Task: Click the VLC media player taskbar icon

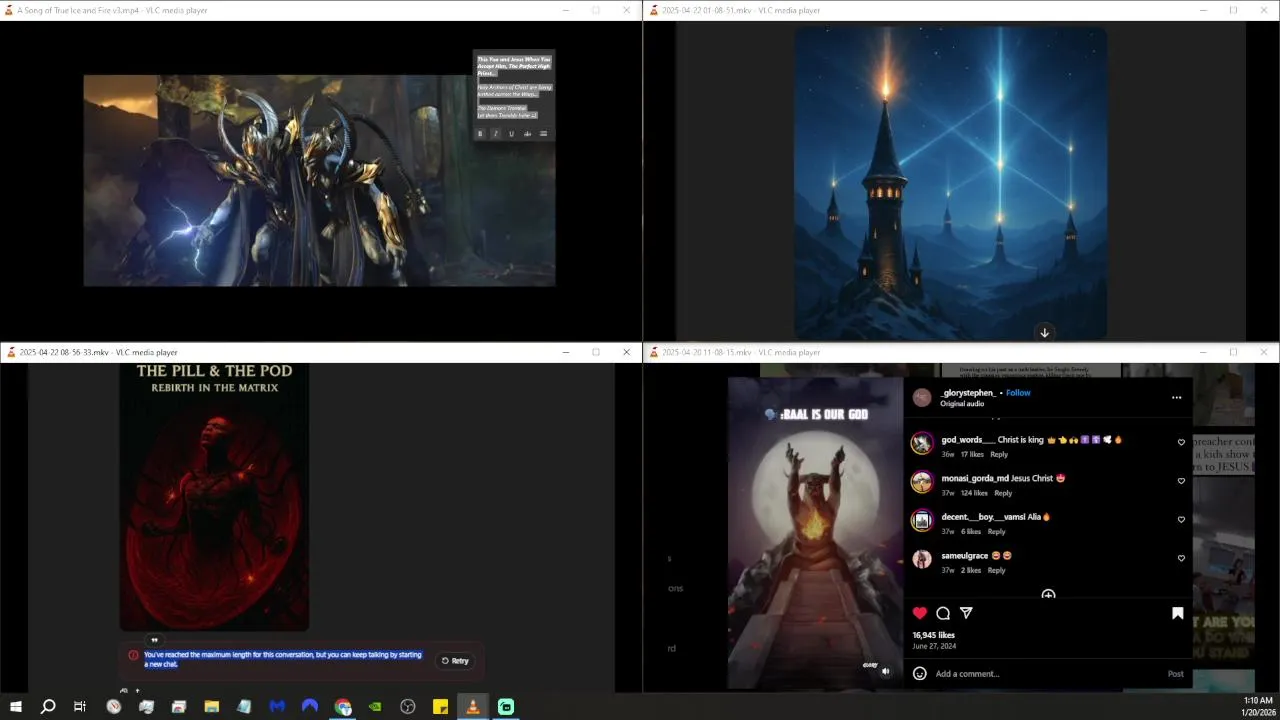Action: (x=473, y=707)
